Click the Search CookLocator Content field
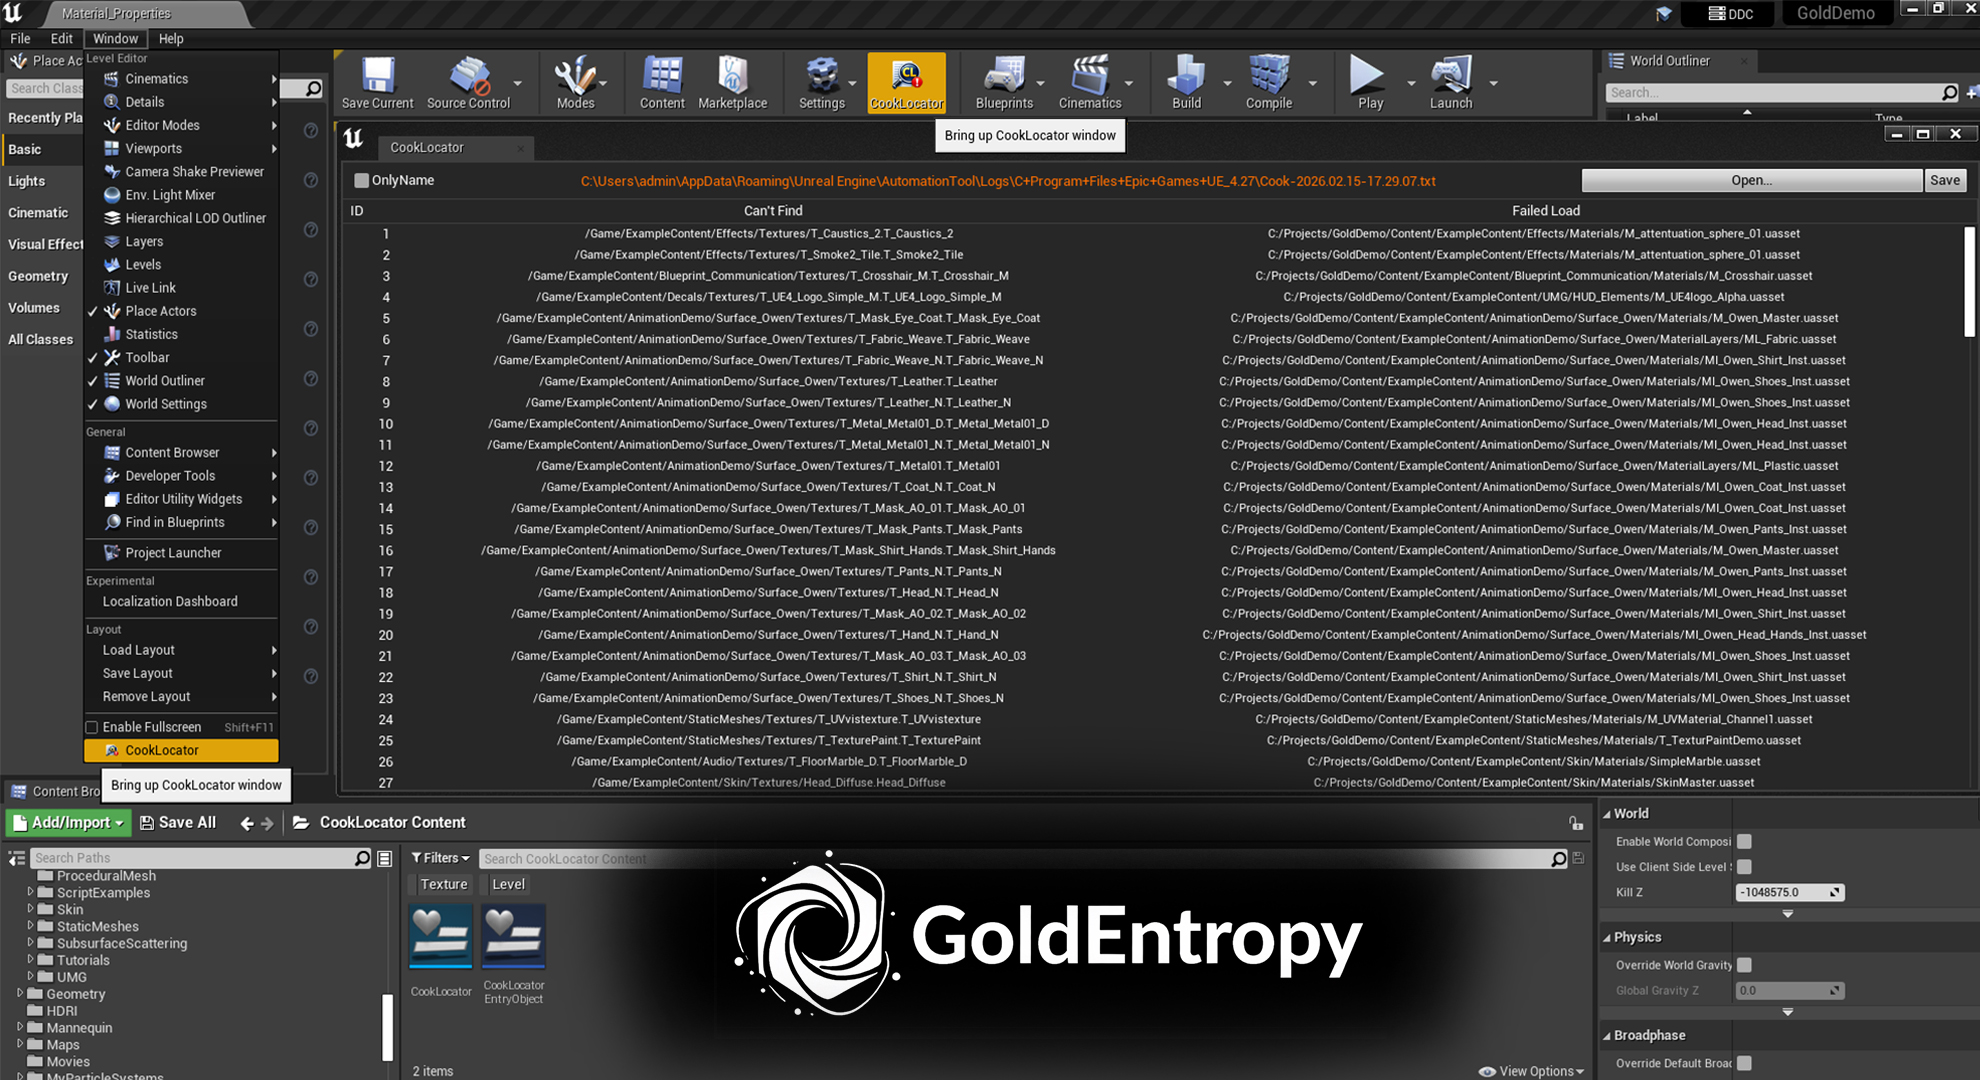The height and width of the screenshot is (1080, 1980). (1023, 859)
